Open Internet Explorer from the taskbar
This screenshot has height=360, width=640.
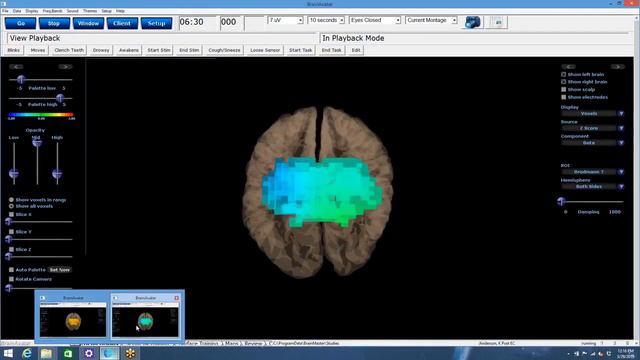click(x=27, y=353)
